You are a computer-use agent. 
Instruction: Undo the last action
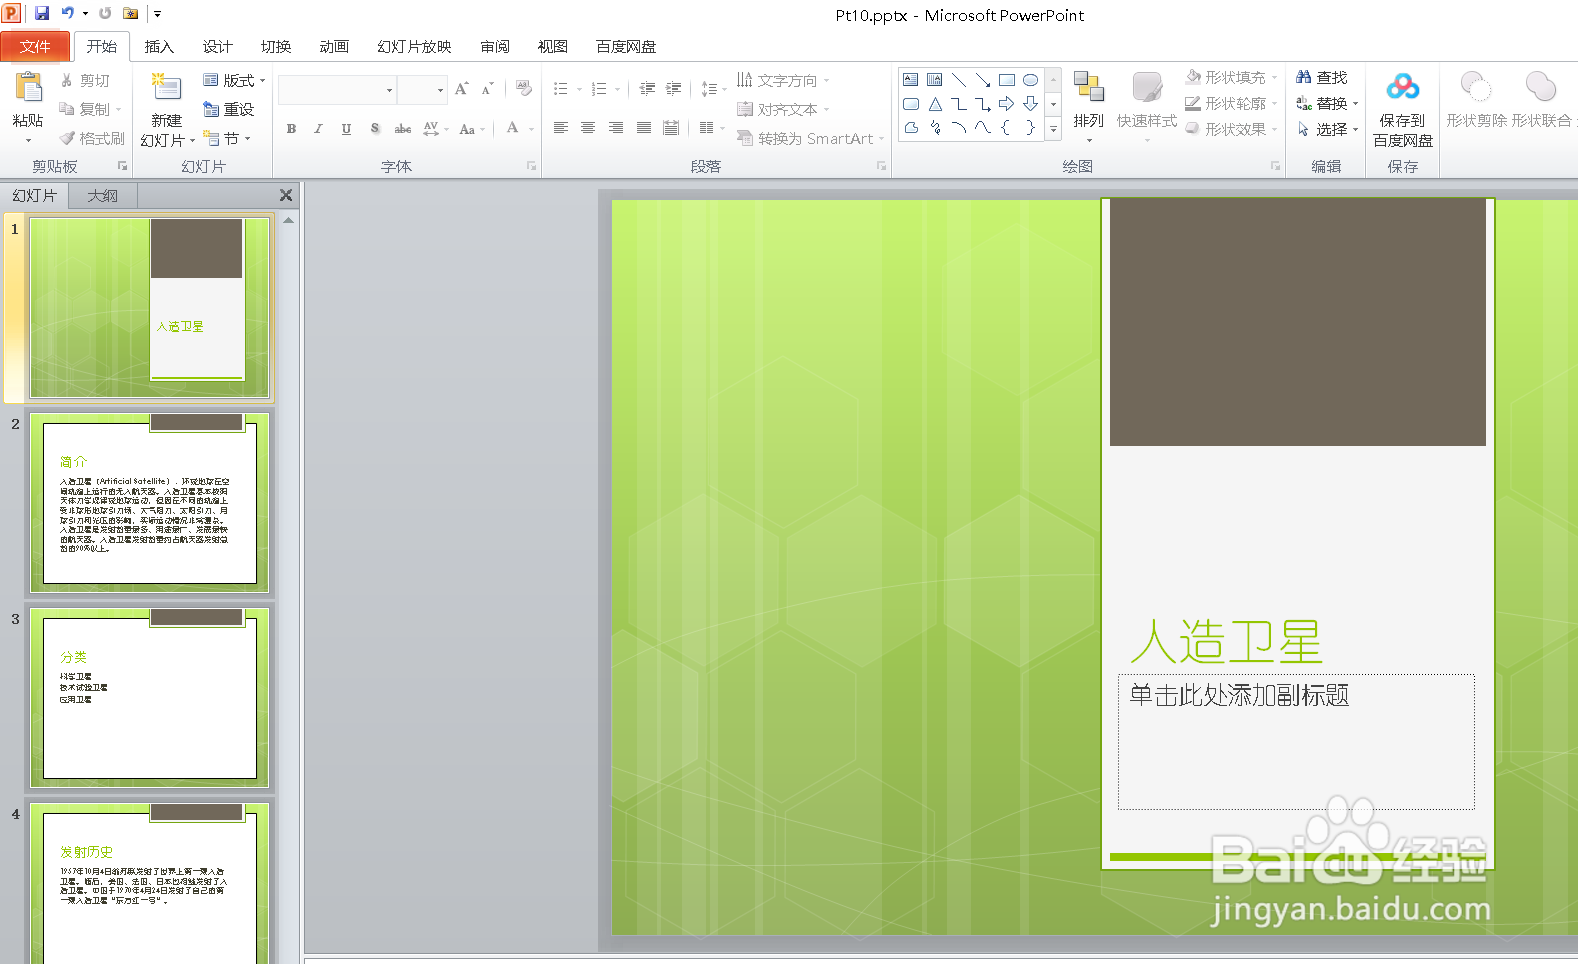click(67, 13)
